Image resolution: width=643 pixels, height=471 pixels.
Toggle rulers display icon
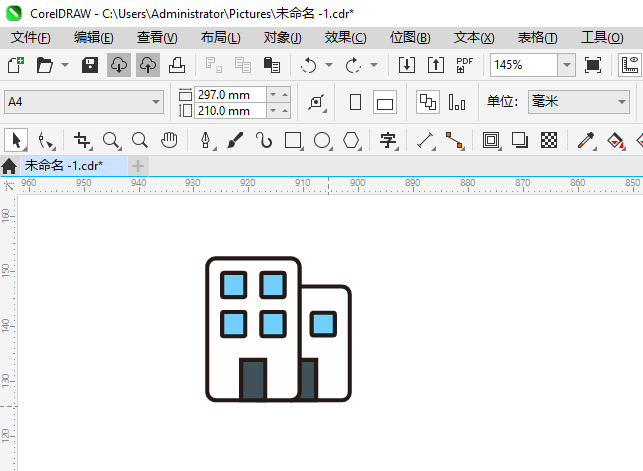630,65
